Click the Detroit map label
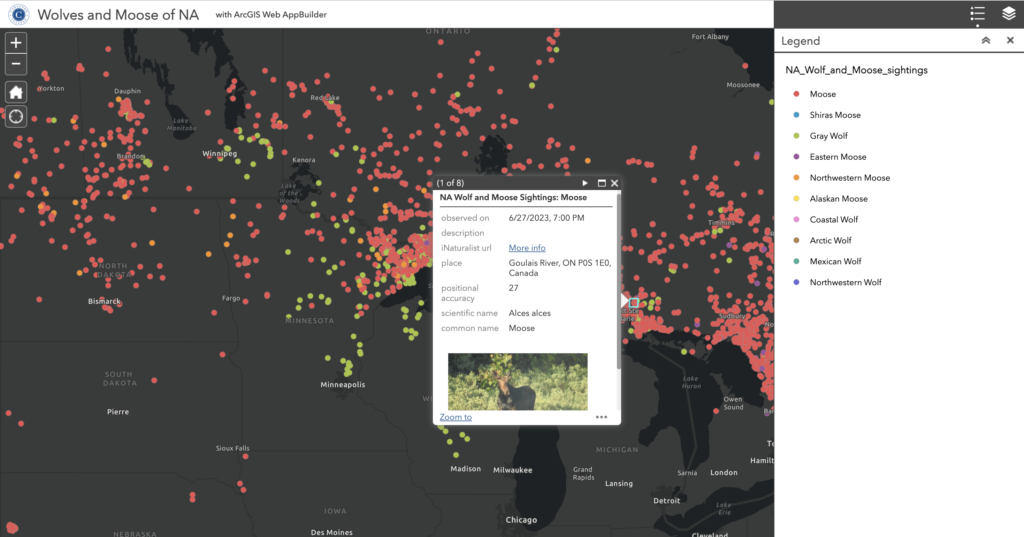 tap(667, 501)
